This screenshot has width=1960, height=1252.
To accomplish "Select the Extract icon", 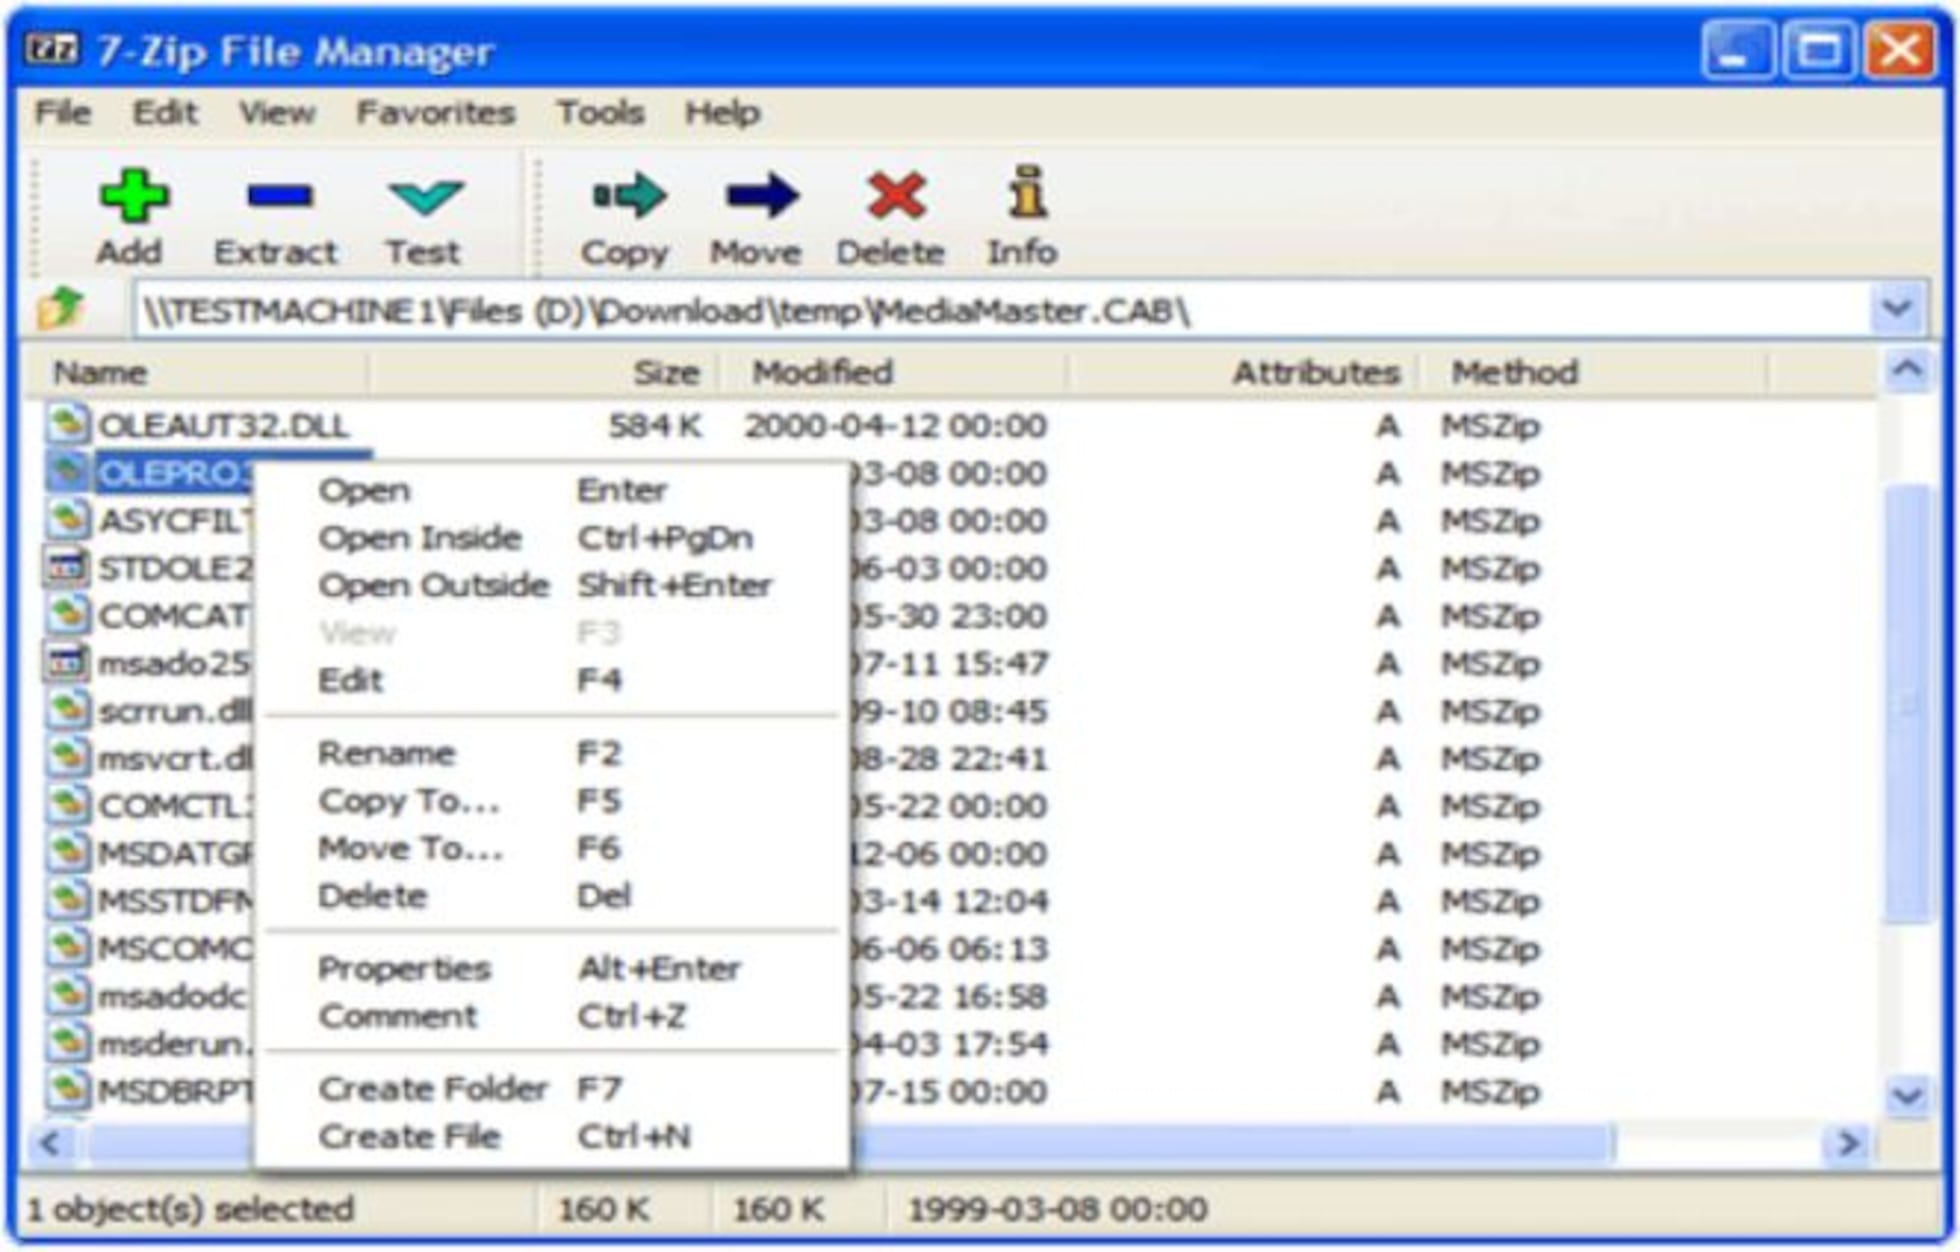I will tap(277, 198).
